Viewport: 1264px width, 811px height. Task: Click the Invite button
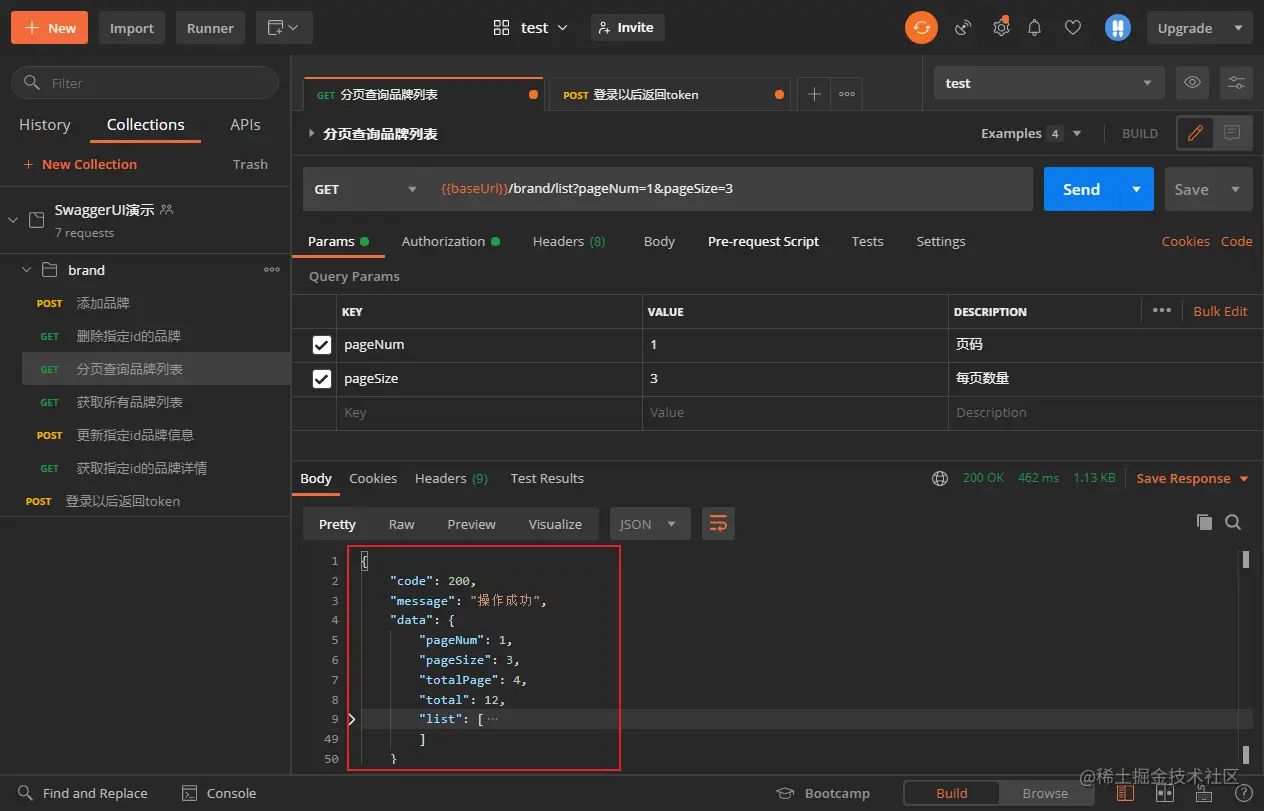627,28
